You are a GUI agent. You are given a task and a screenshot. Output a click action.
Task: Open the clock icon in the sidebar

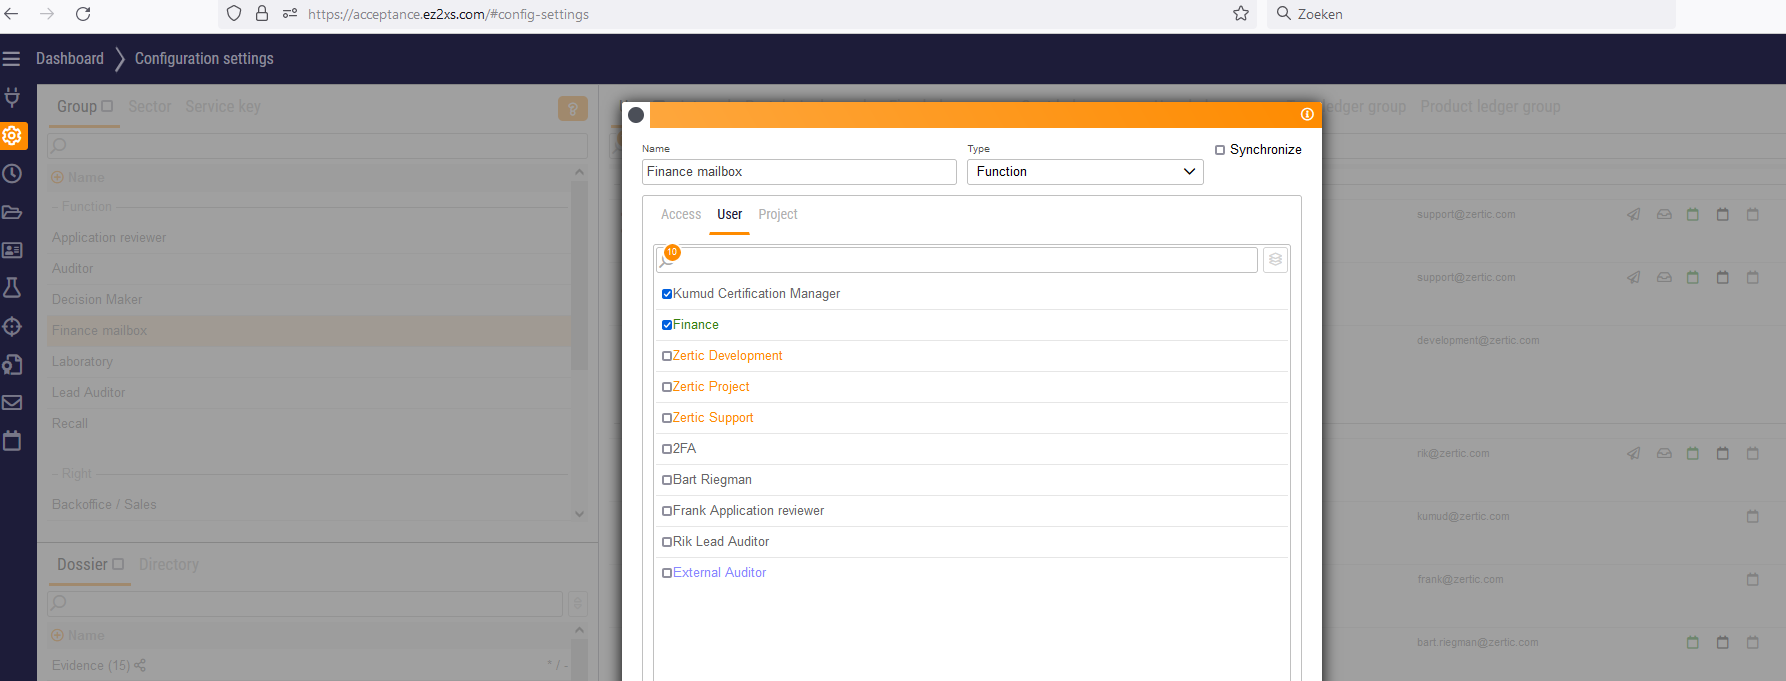coord(12,174)
